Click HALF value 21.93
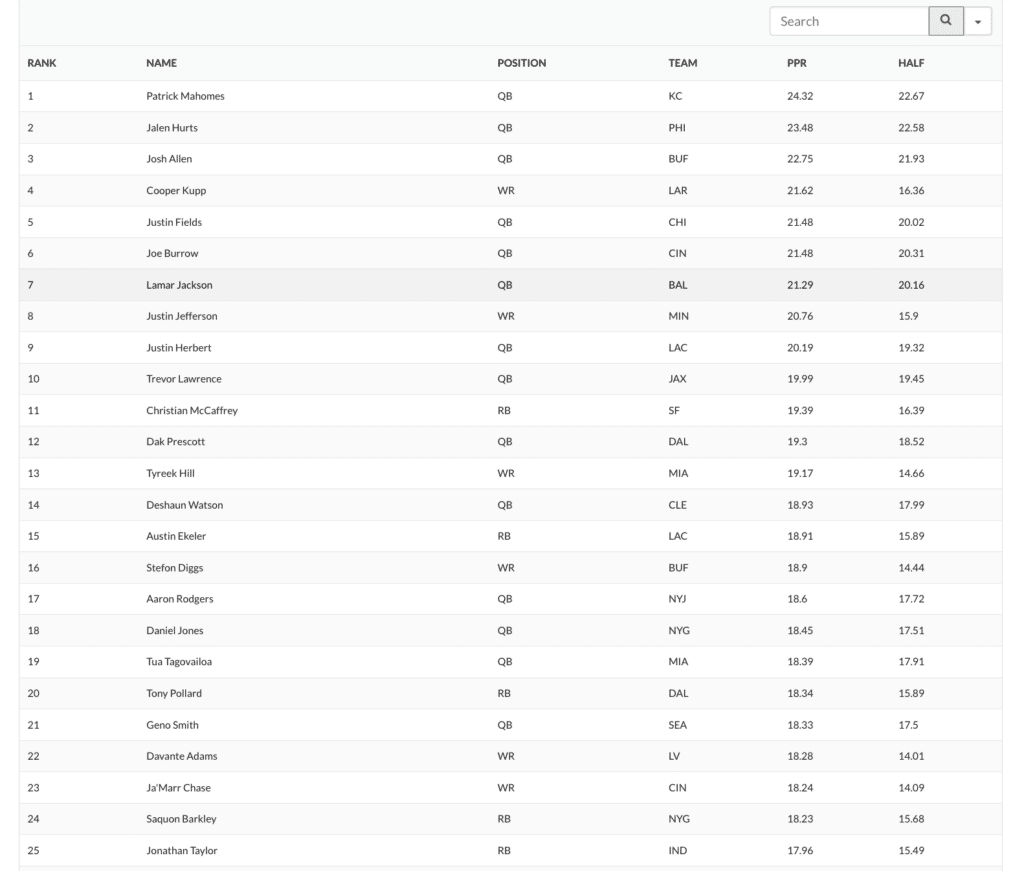1024x871 pixels. click(911, 159)
